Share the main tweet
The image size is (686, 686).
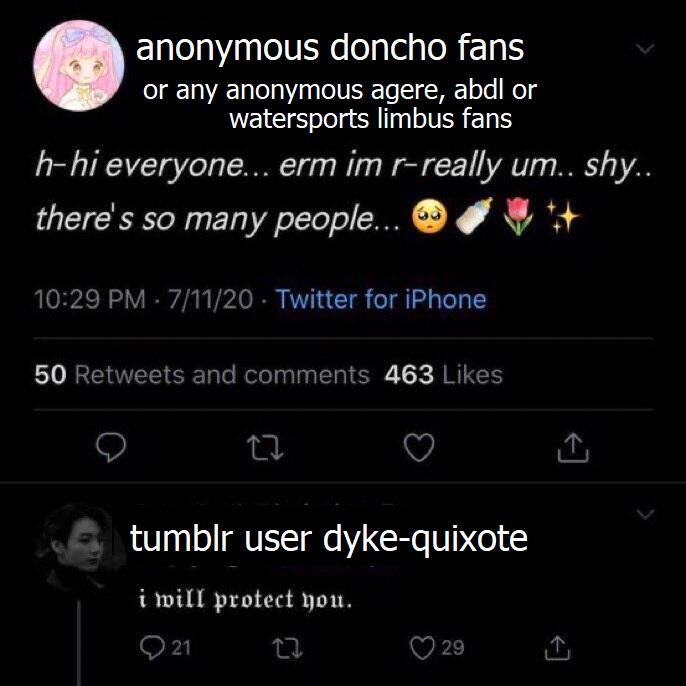coord(573,448)
